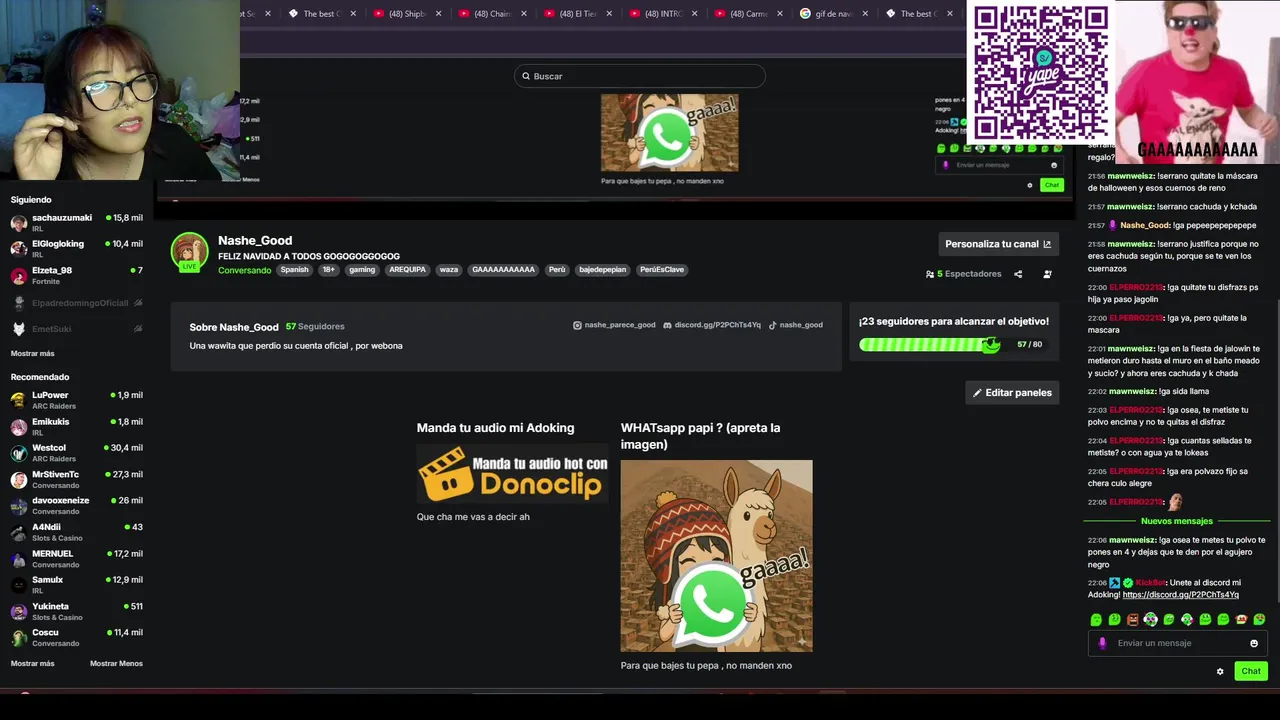Click Elzeta_98 avatar in sidebar
Viewport: 1280px width, 720px height.
(x=19, y=276)
